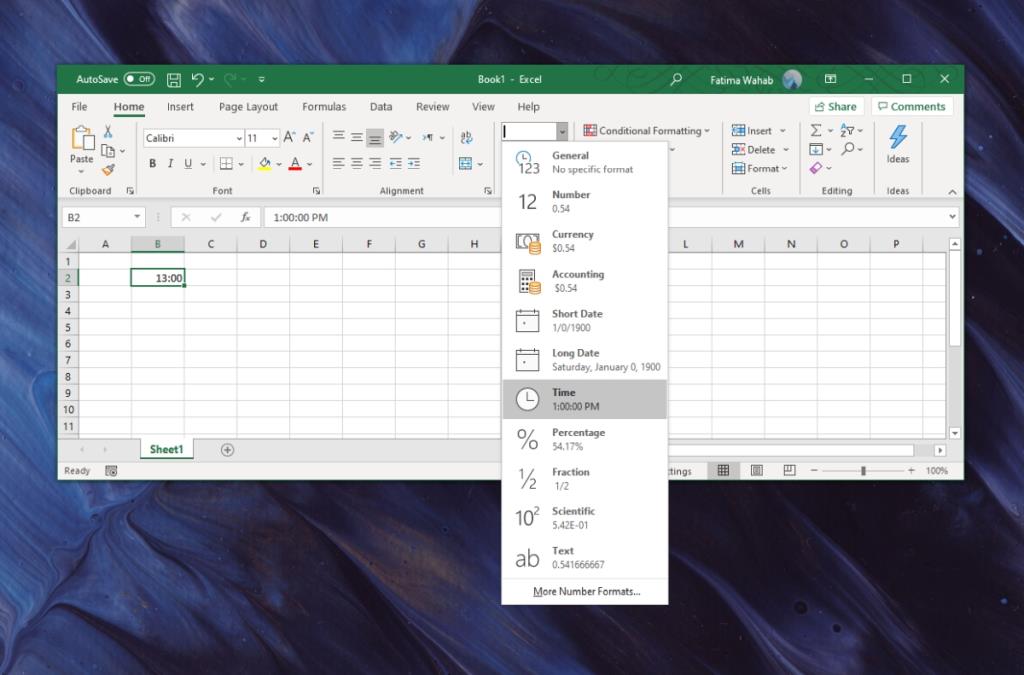1024x675 pixels.
Task: Toggle underline formatting
Action: (189, 164)
